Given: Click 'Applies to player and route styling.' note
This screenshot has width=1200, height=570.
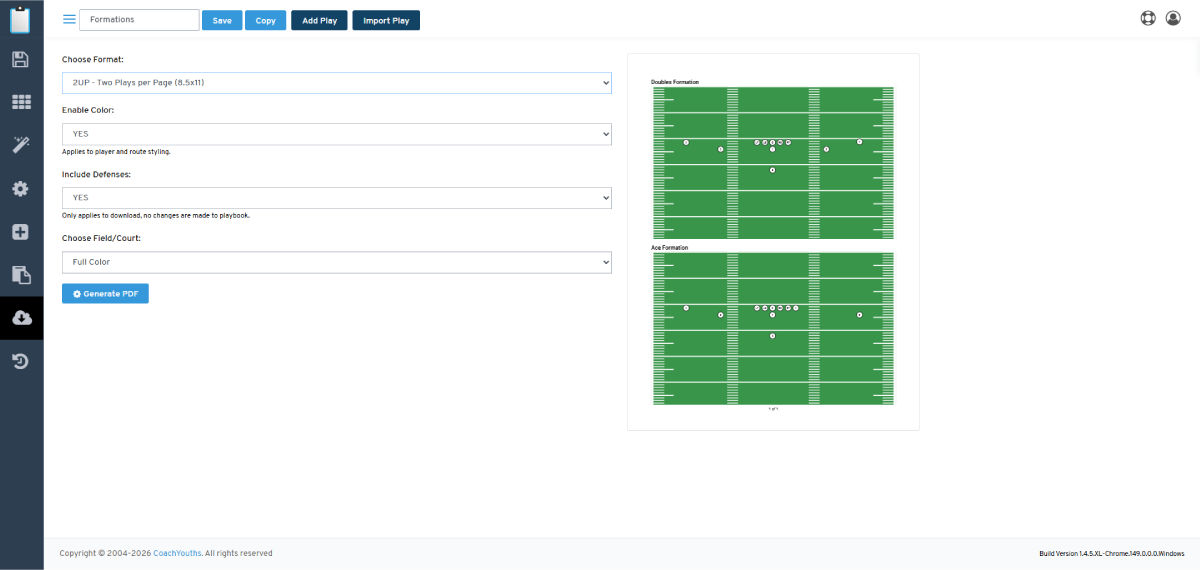Looking at the screenshot, I should 116,152.
